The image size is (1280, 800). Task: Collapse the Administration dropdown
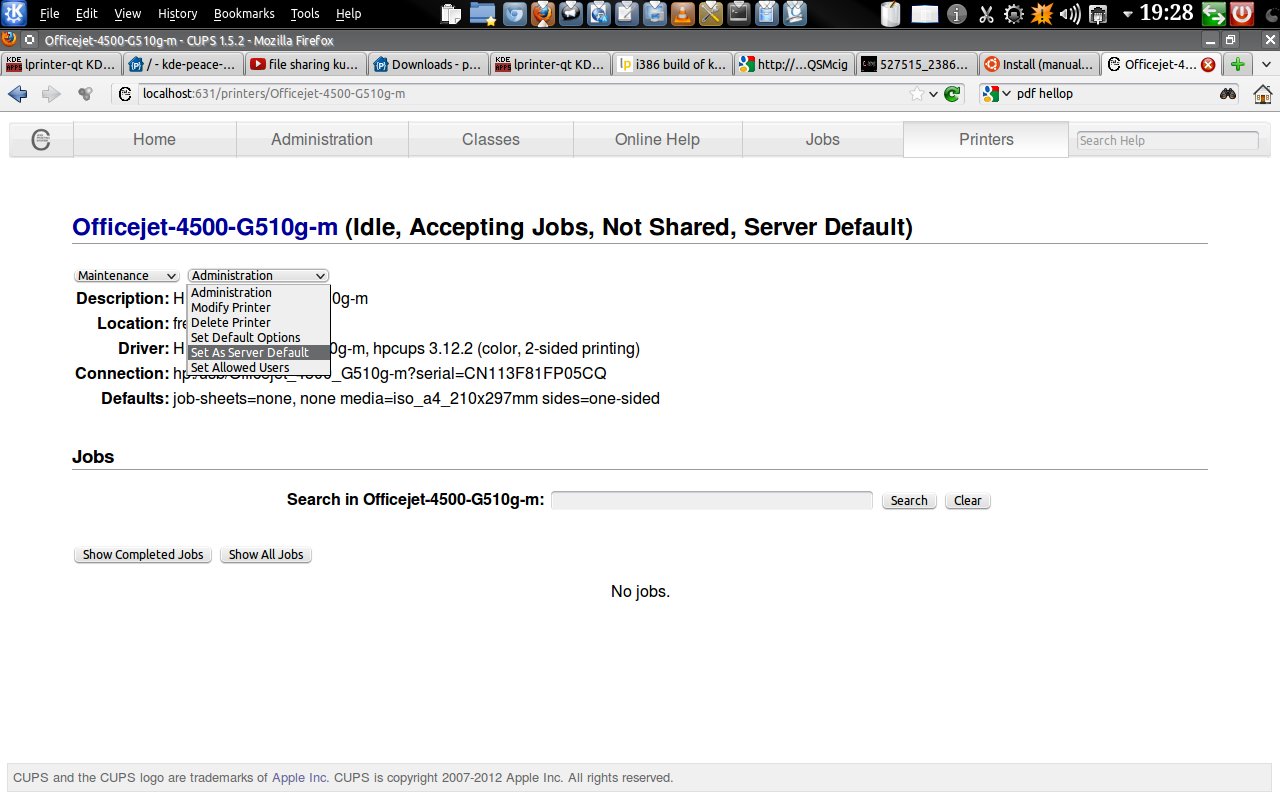click(258, 275)
